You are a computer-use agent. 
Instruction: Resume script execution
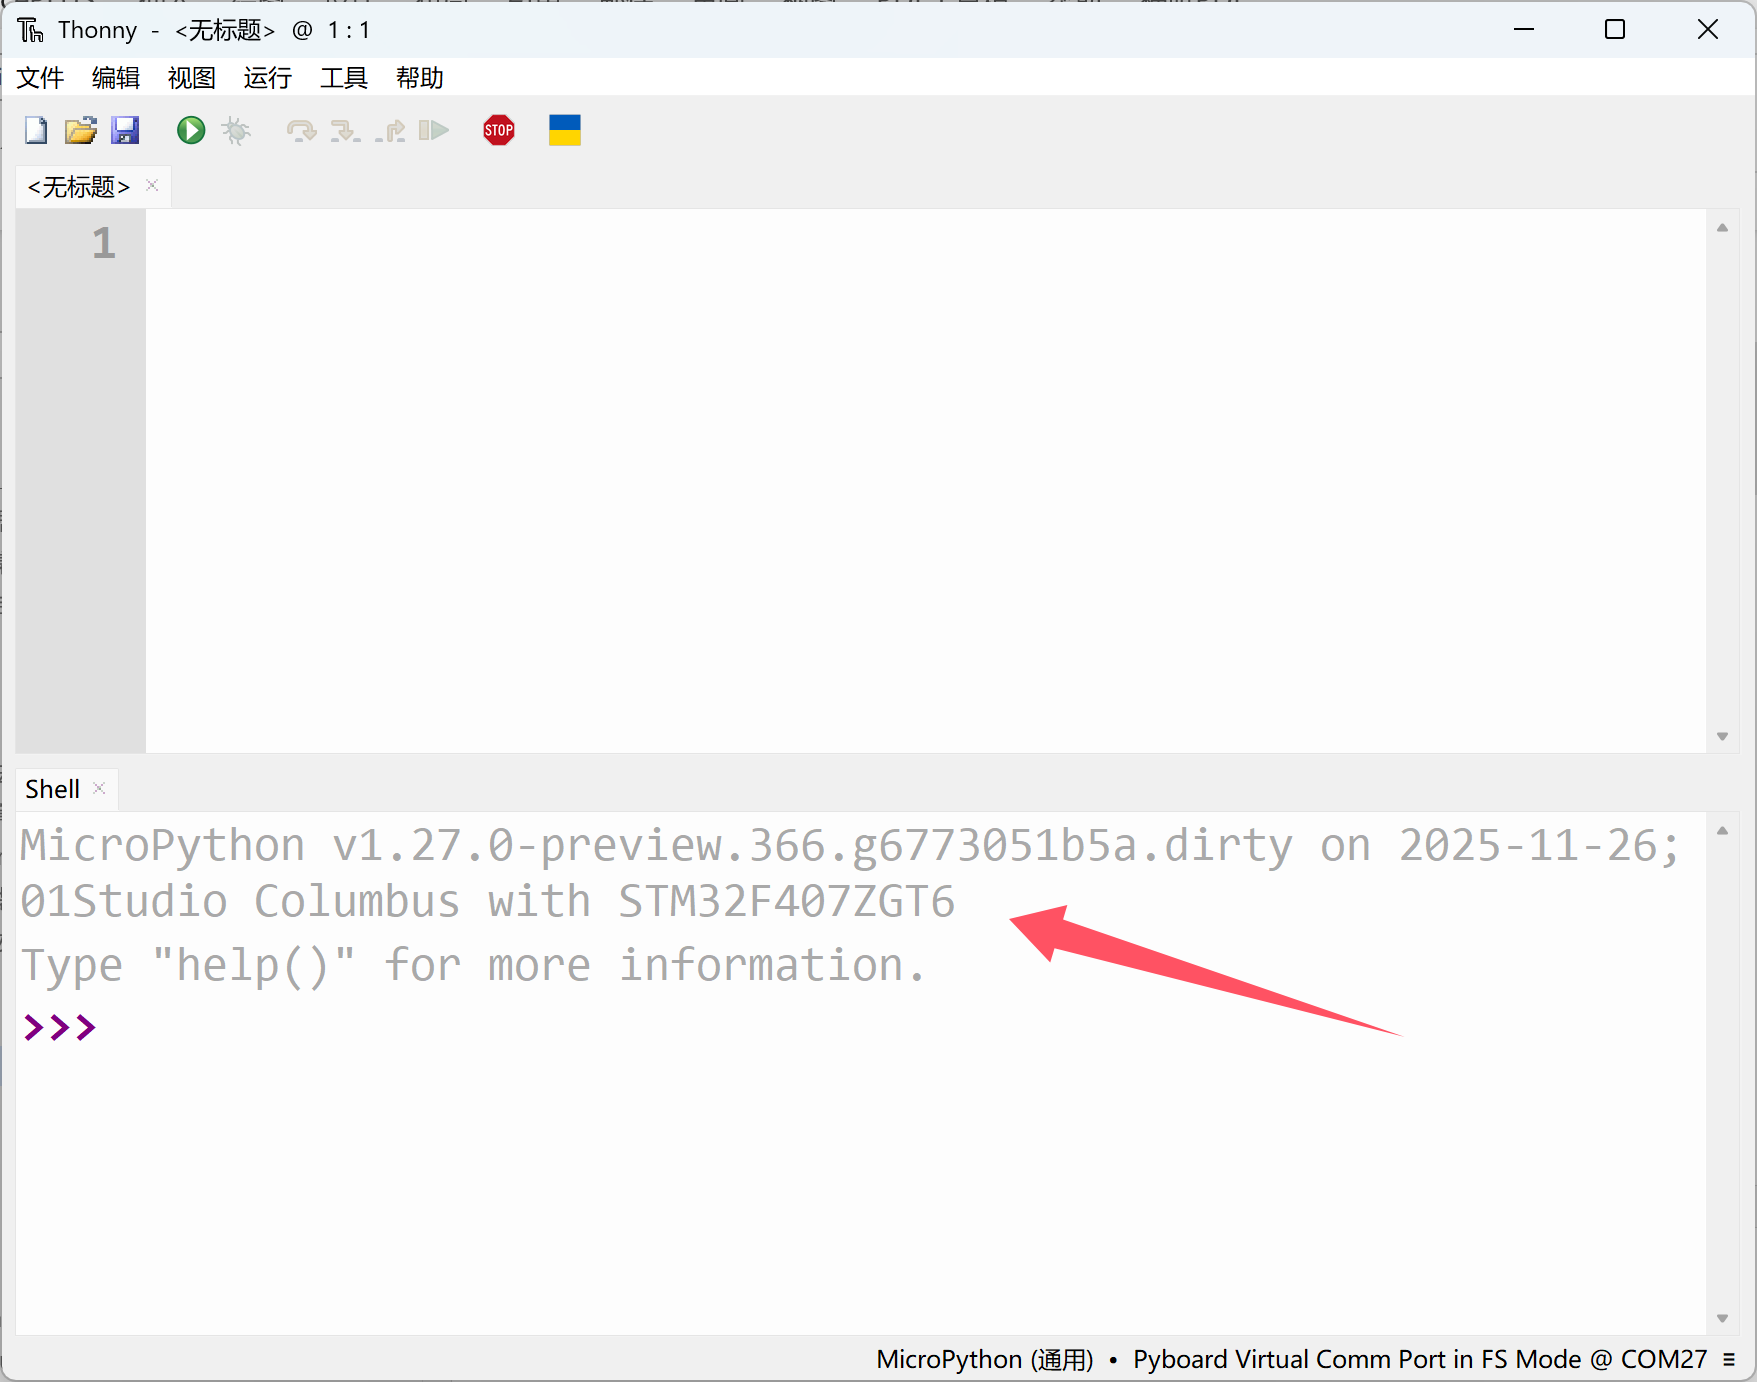coord(434,130)
